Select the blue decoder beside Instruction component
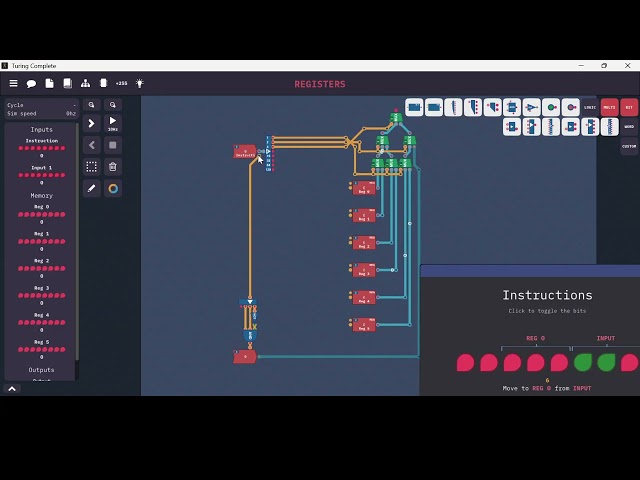The image size is (640, 480). pyautogui.click(x=268, y=153)
